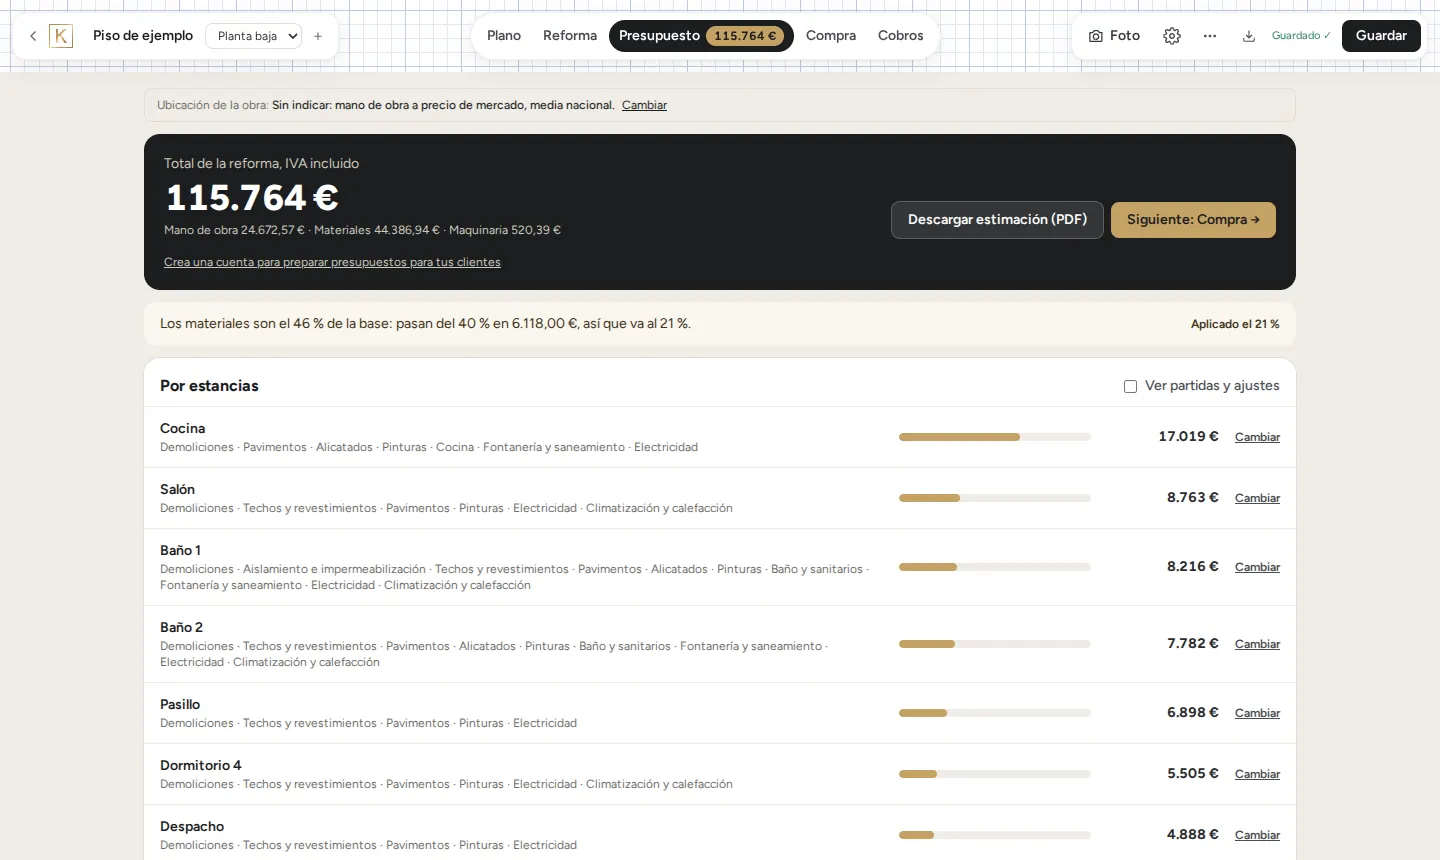1440x860 pixels.
Task: Click the download icon in top toolbar
Action: (1249, 36)
